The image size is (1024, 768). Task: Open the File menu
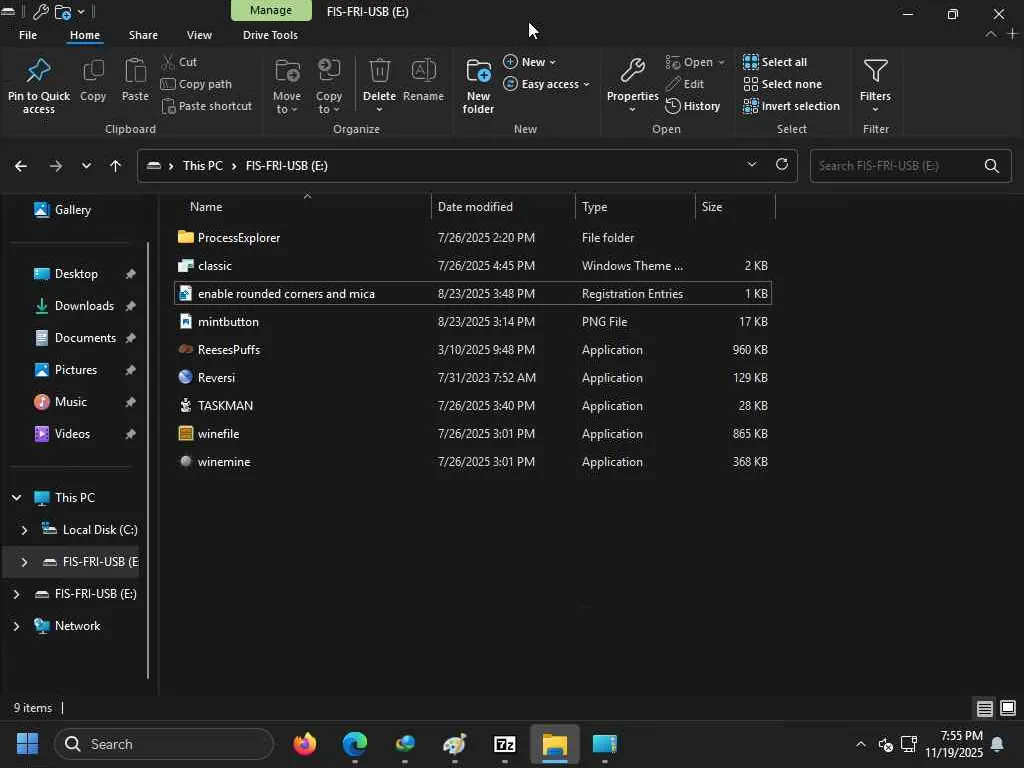(x=28, y=35)
